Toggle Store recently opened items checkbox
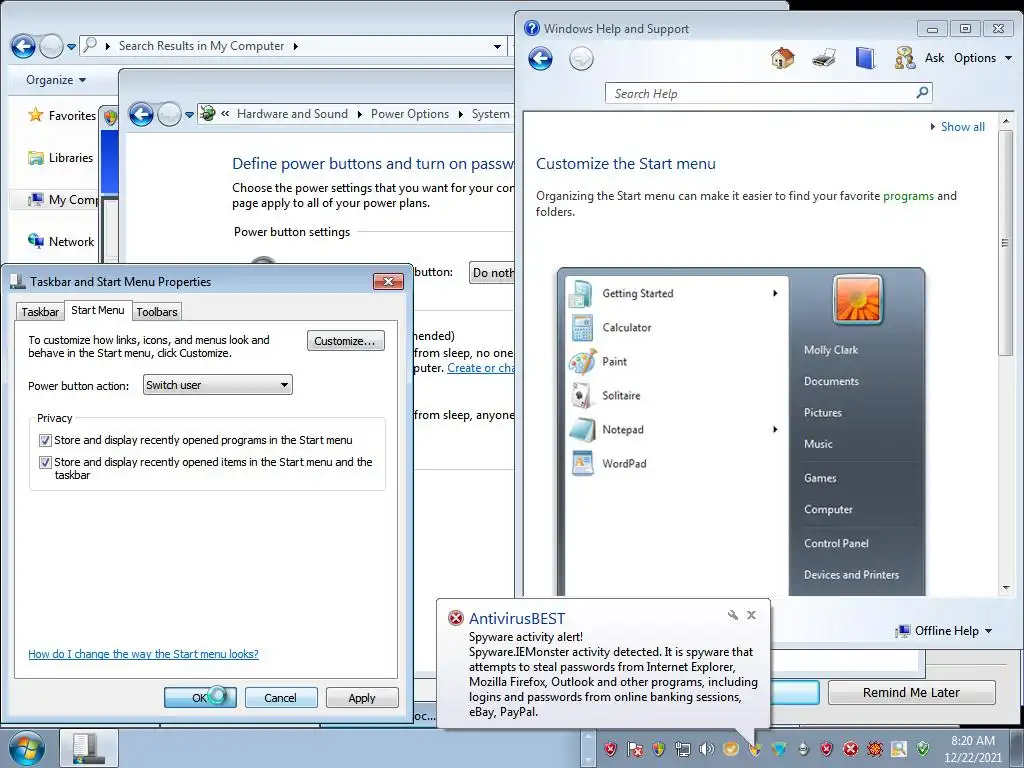Image resolution: width=1024 pixels, height=768 pixels. [45, 462]
